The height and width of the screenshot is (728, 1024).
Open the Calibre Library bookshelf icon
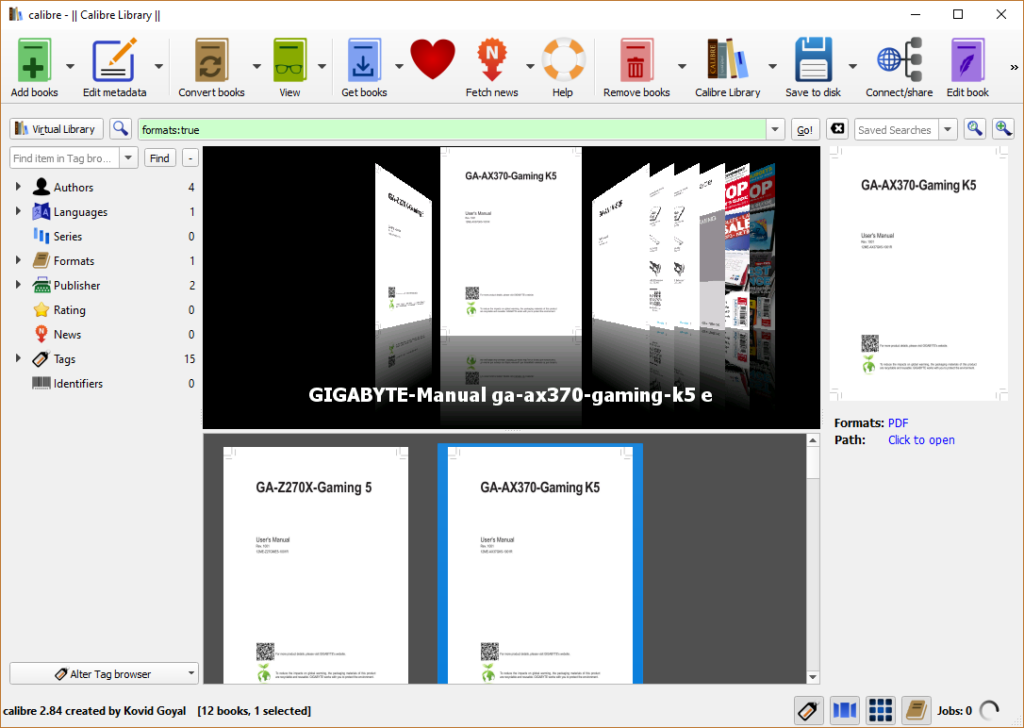point(728,60)
